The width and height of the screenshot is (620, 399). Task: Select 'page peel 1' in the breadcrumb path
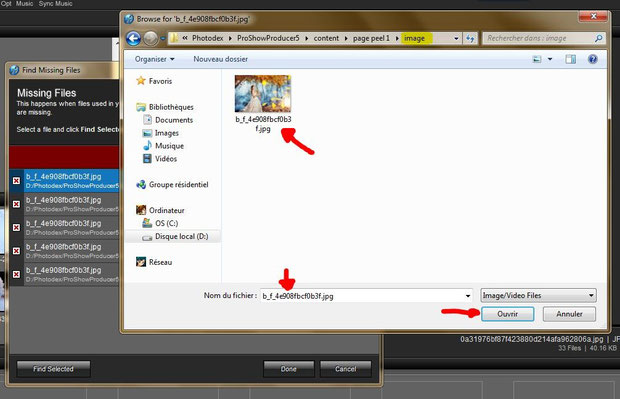[x=371, y=38]
